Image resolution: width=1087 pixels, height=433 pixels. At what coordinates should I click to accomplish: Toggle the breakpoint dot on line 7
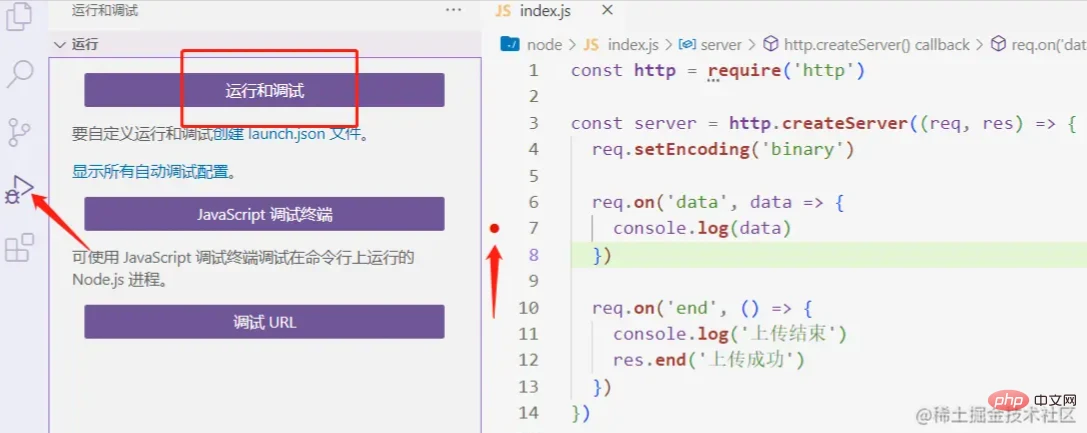(494, 228)
